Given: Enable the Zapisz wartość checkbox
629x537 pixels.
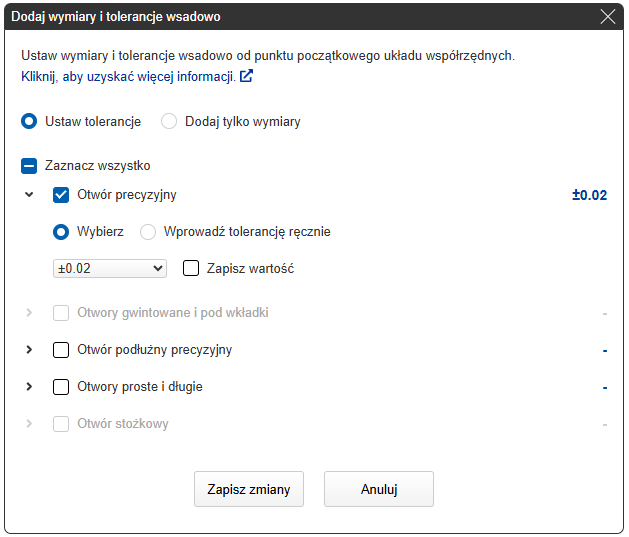Looking at the screenshot, I should [x=192, y=268].
